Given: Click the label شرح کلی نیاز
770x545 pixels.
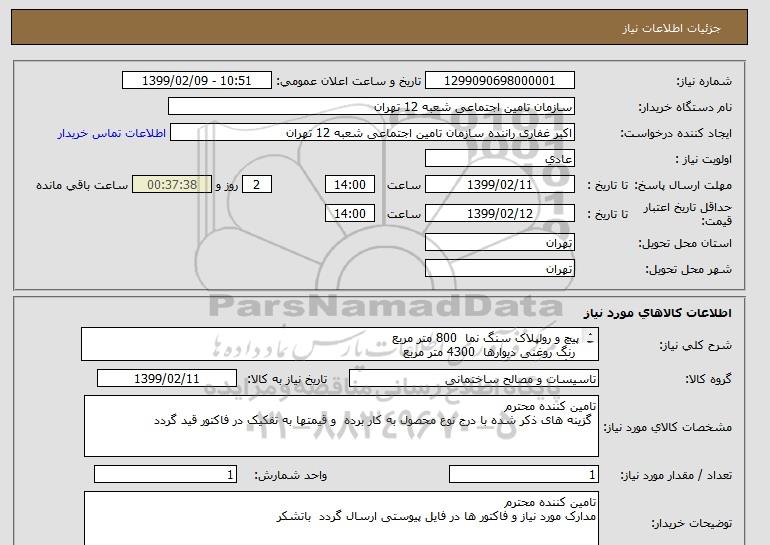Looking at the screenshot, I should click(695, 345).
